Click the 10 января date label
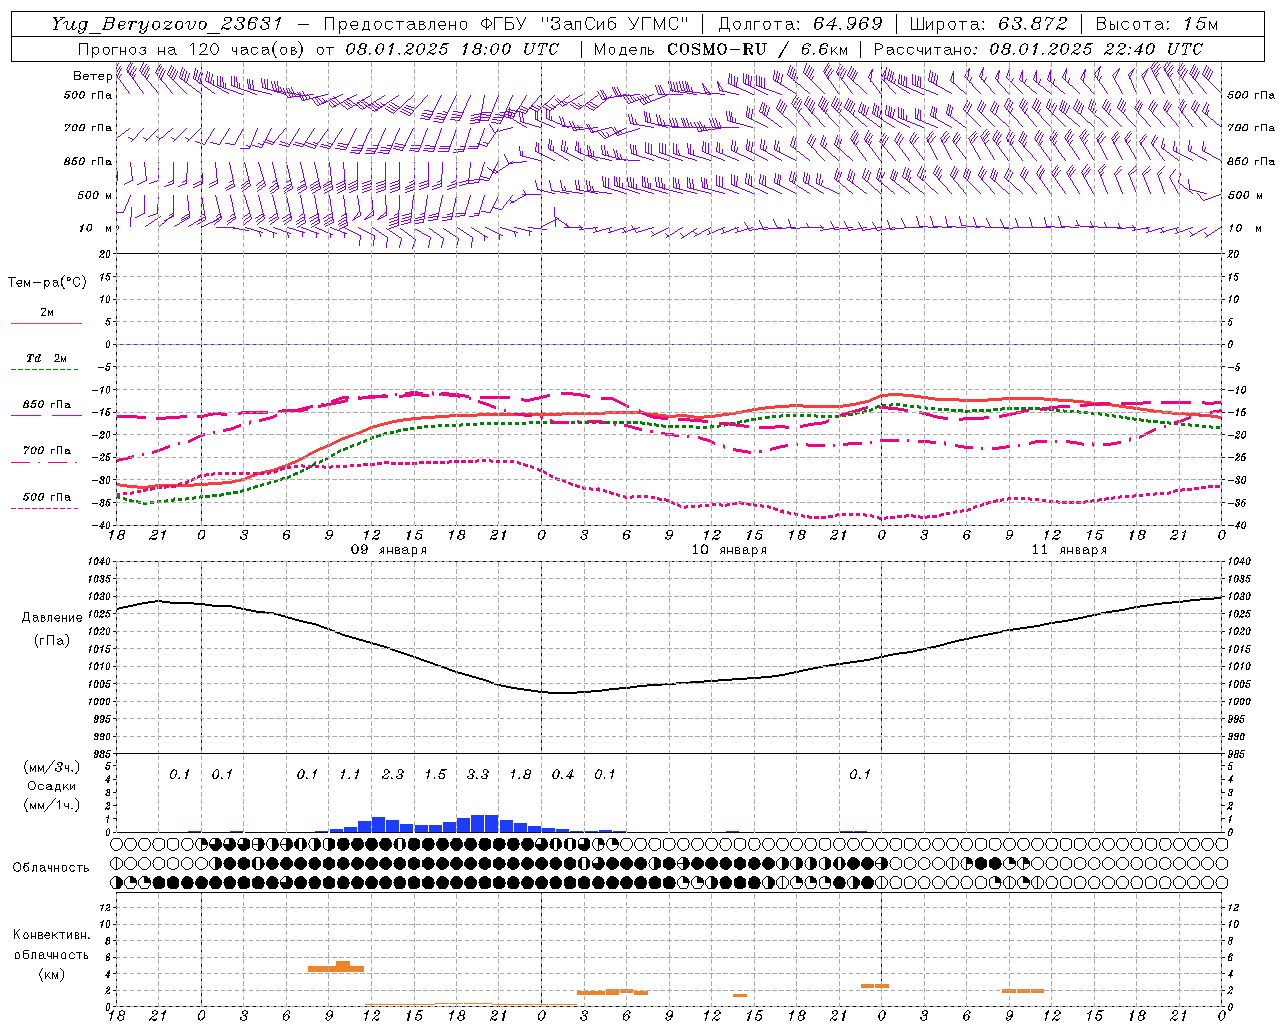 coord(729,550)
